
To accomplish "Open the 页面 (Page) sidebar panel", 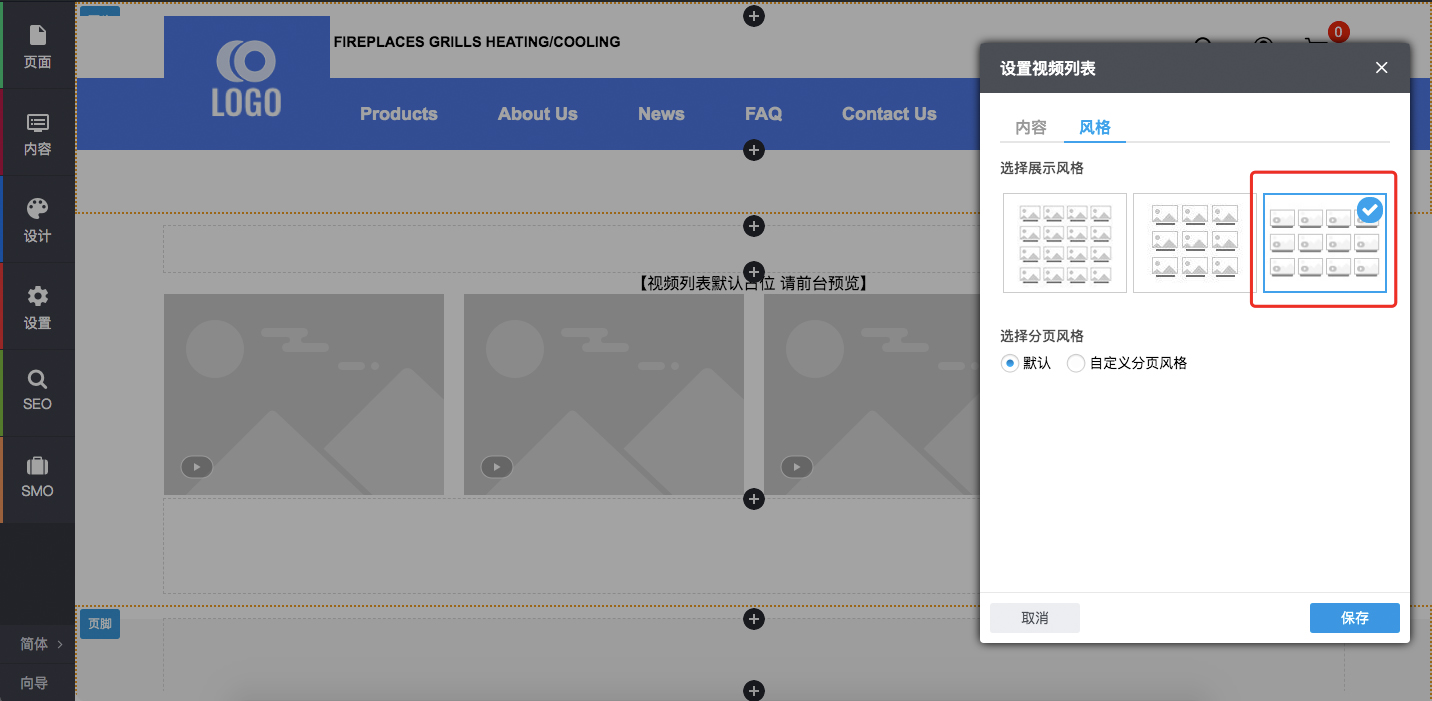I will (37, 46).
